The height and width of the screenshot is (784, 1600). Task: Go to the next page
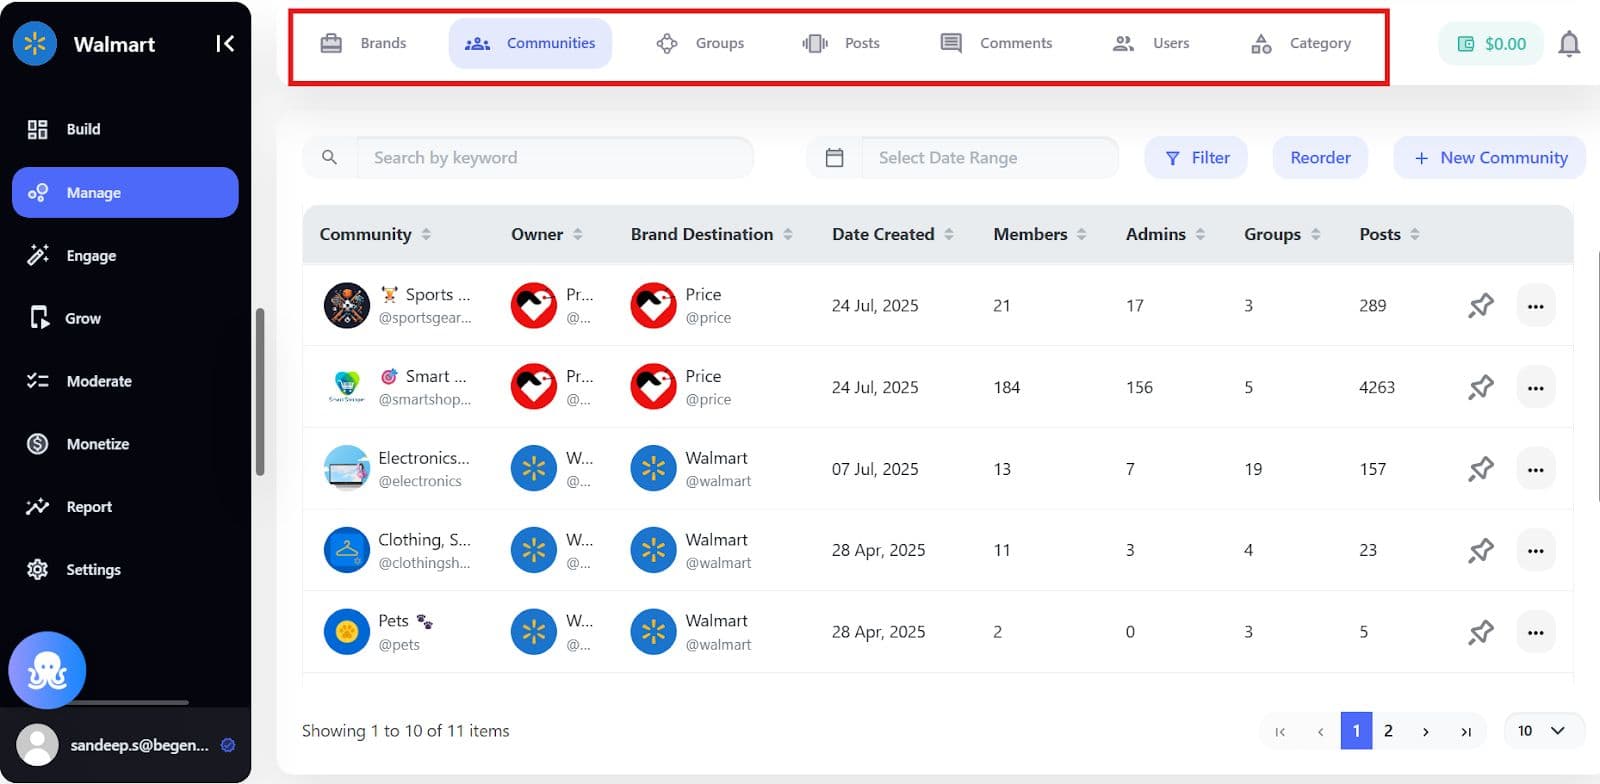tap(1425, 731)
